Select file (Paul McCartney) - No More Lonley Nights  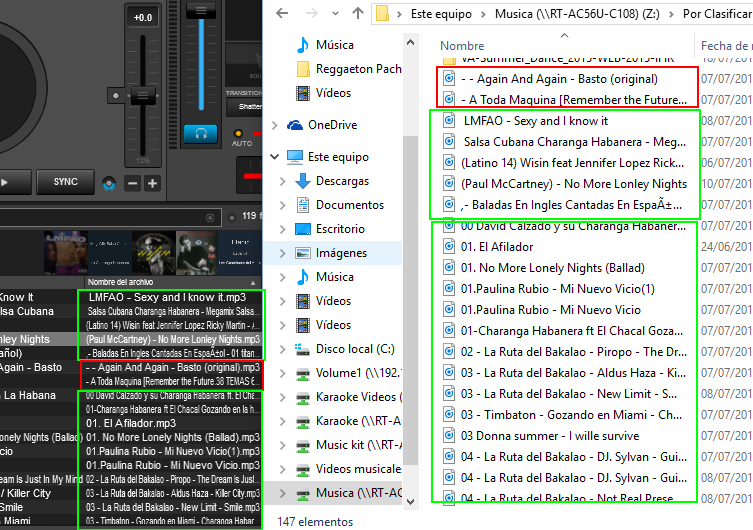coord(574,184)
